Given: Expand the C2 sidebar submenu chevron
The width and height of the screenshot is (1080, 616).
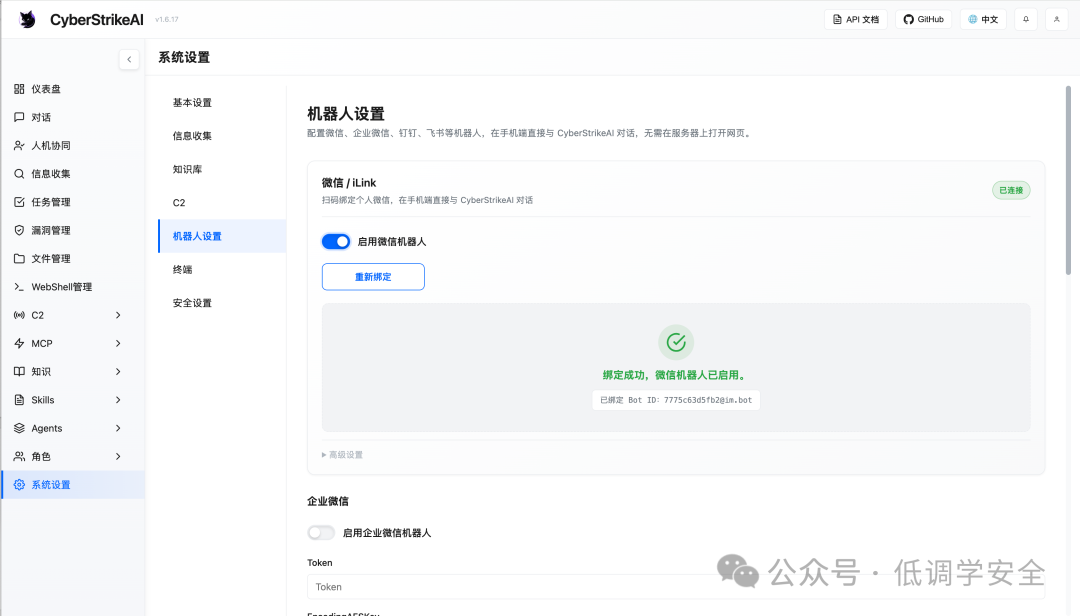Looking at the screenshot, I should point(118,315).
